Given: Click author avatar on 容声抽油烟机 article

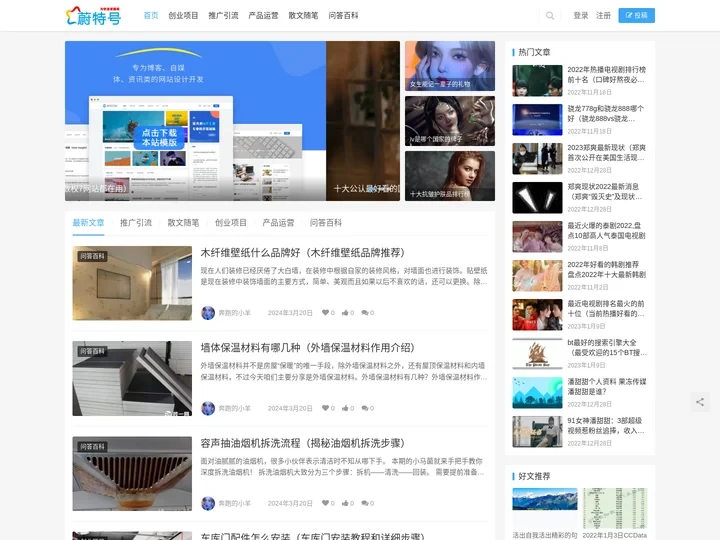Looking at the screenshot, I should pos(208,503).
